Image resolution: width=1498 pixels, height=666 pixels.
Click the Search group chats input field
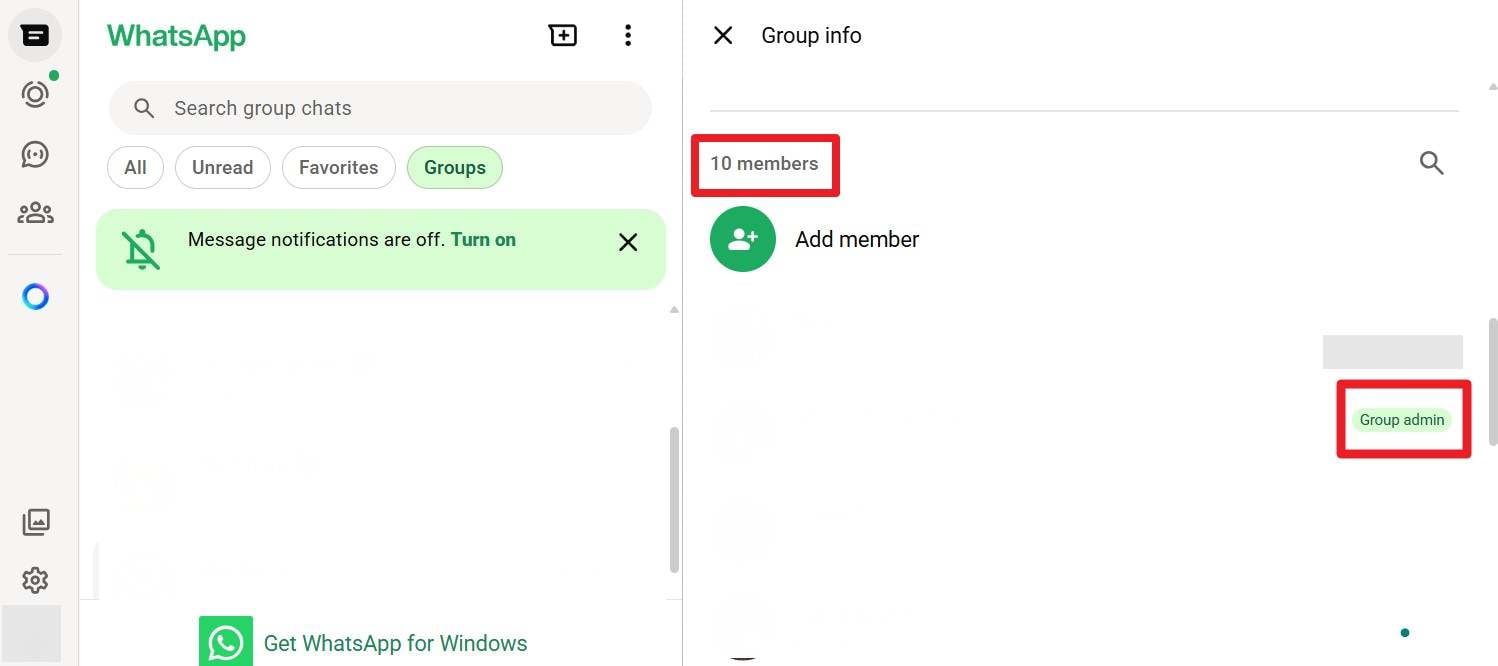(380, 108)
